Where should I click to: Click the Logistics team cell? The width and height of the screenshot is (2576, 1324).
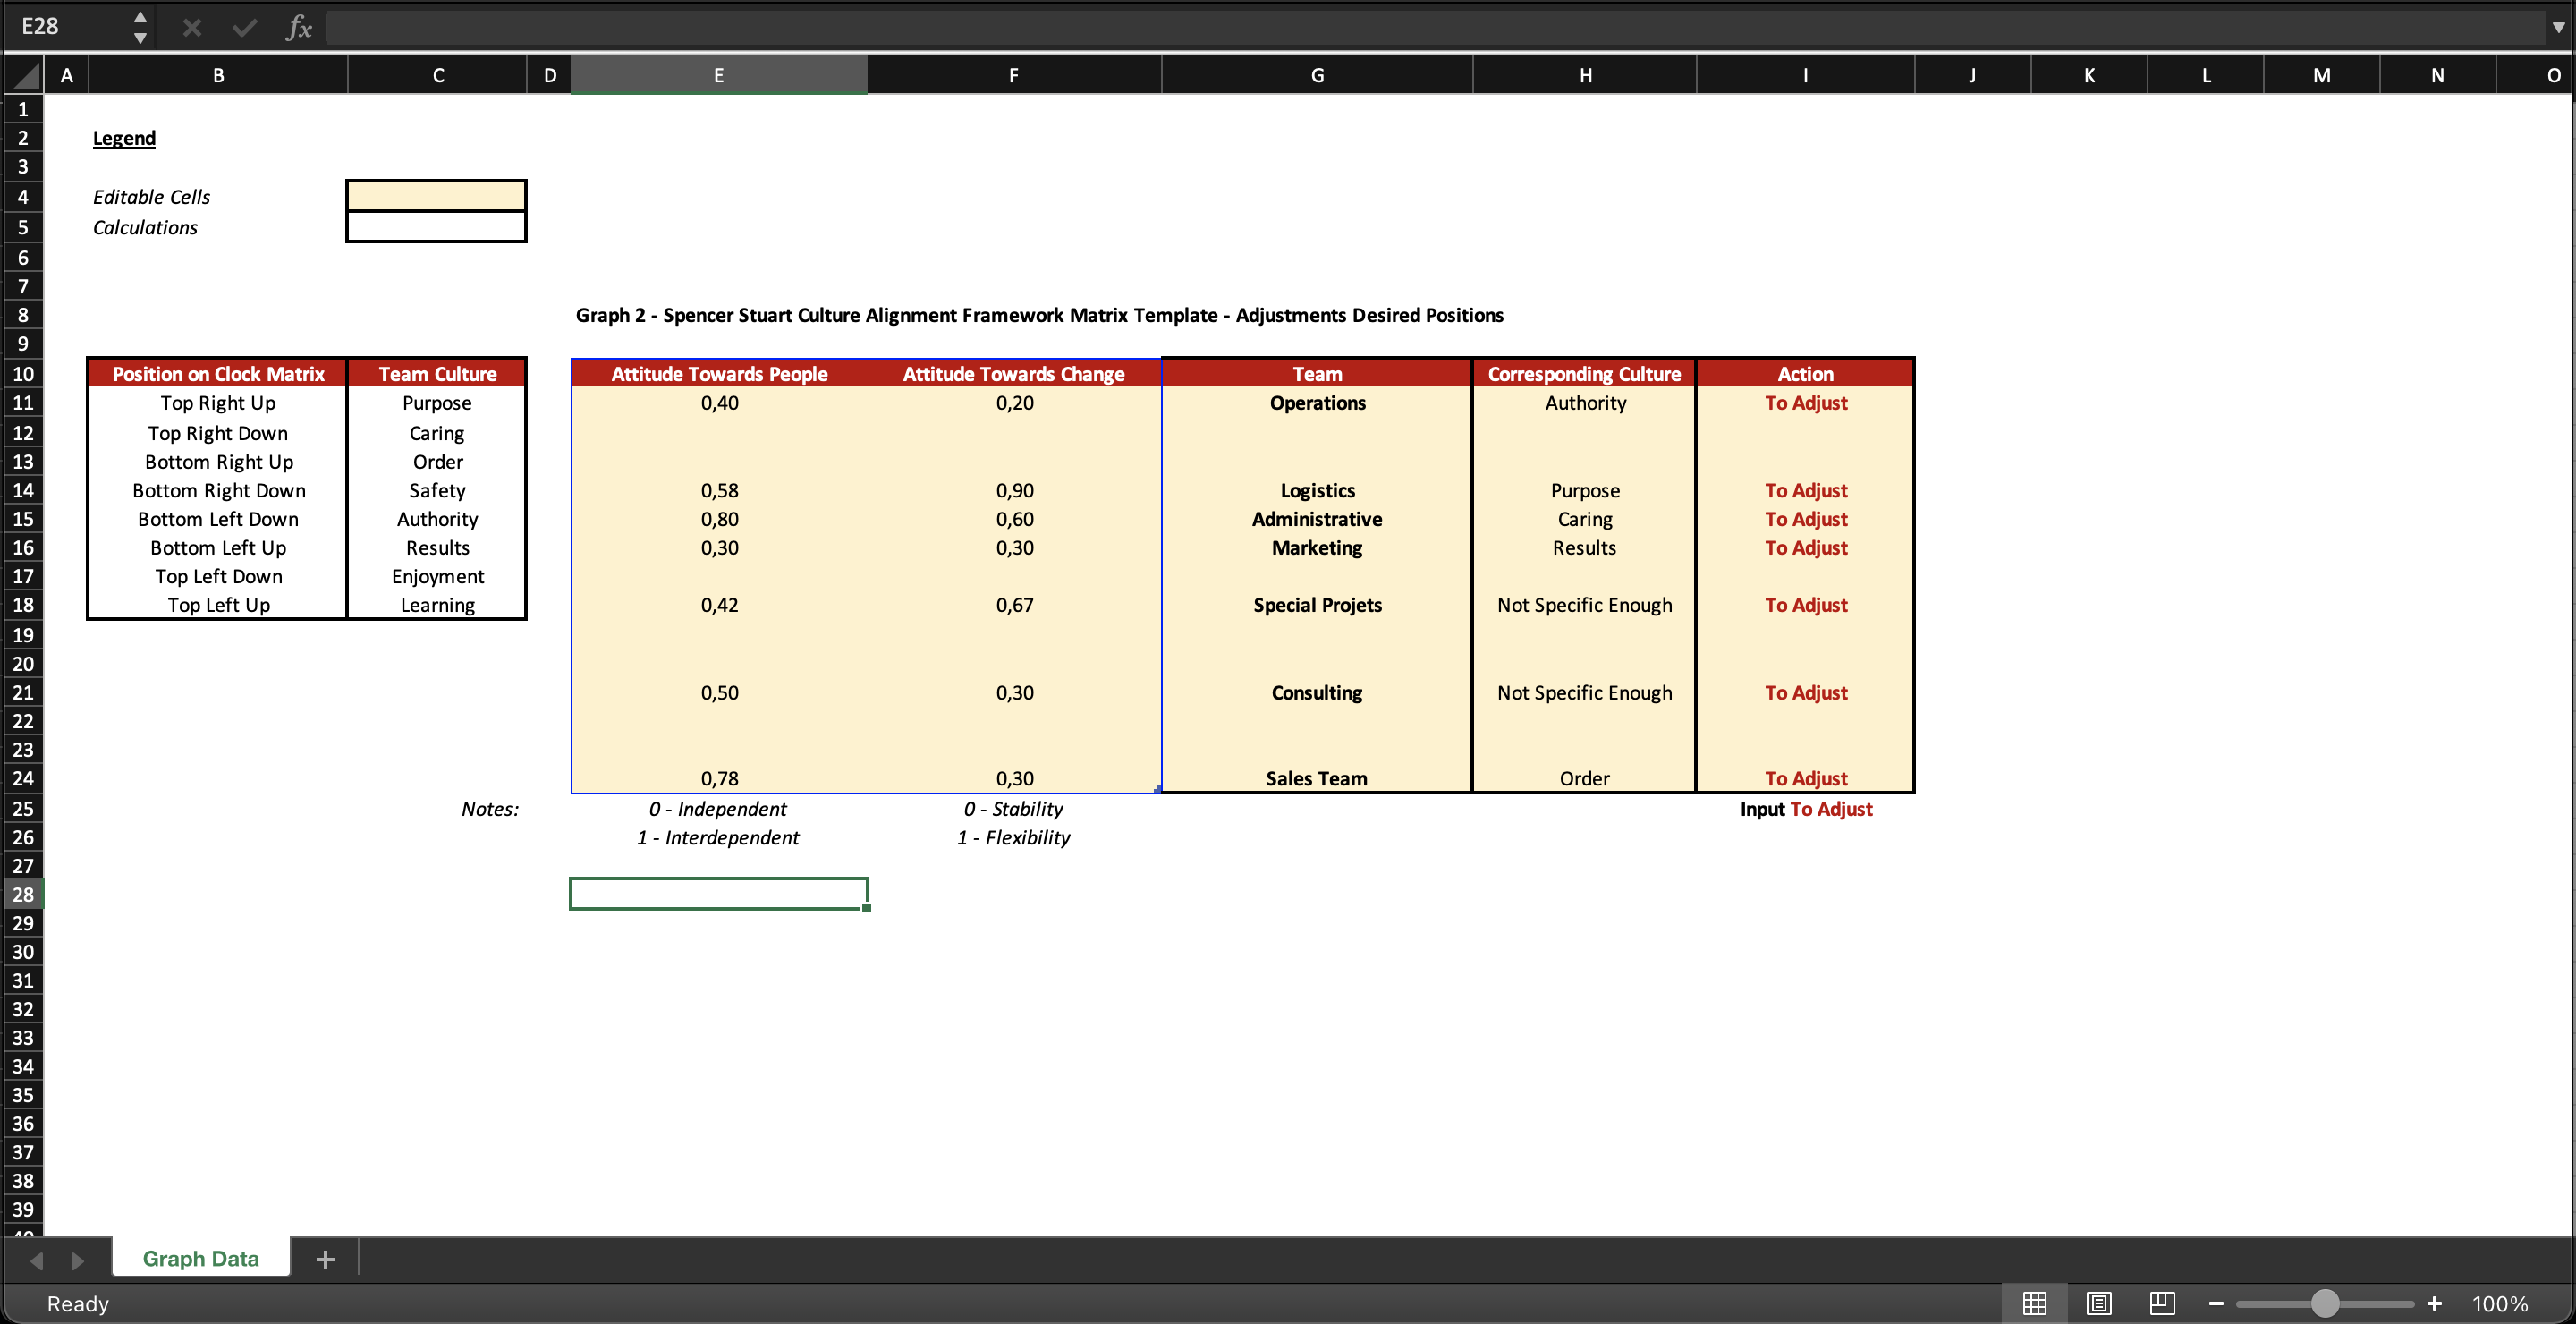(1317, 490)
